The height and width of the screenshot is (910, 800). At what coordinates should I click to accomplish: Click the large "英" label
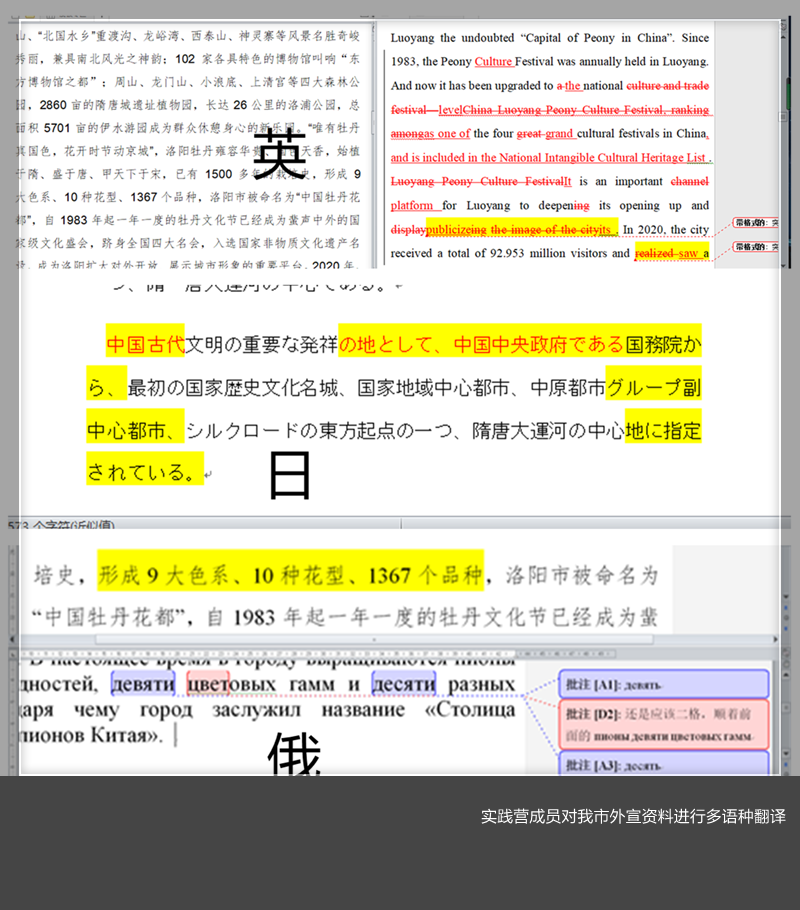[x=279, y=153]
